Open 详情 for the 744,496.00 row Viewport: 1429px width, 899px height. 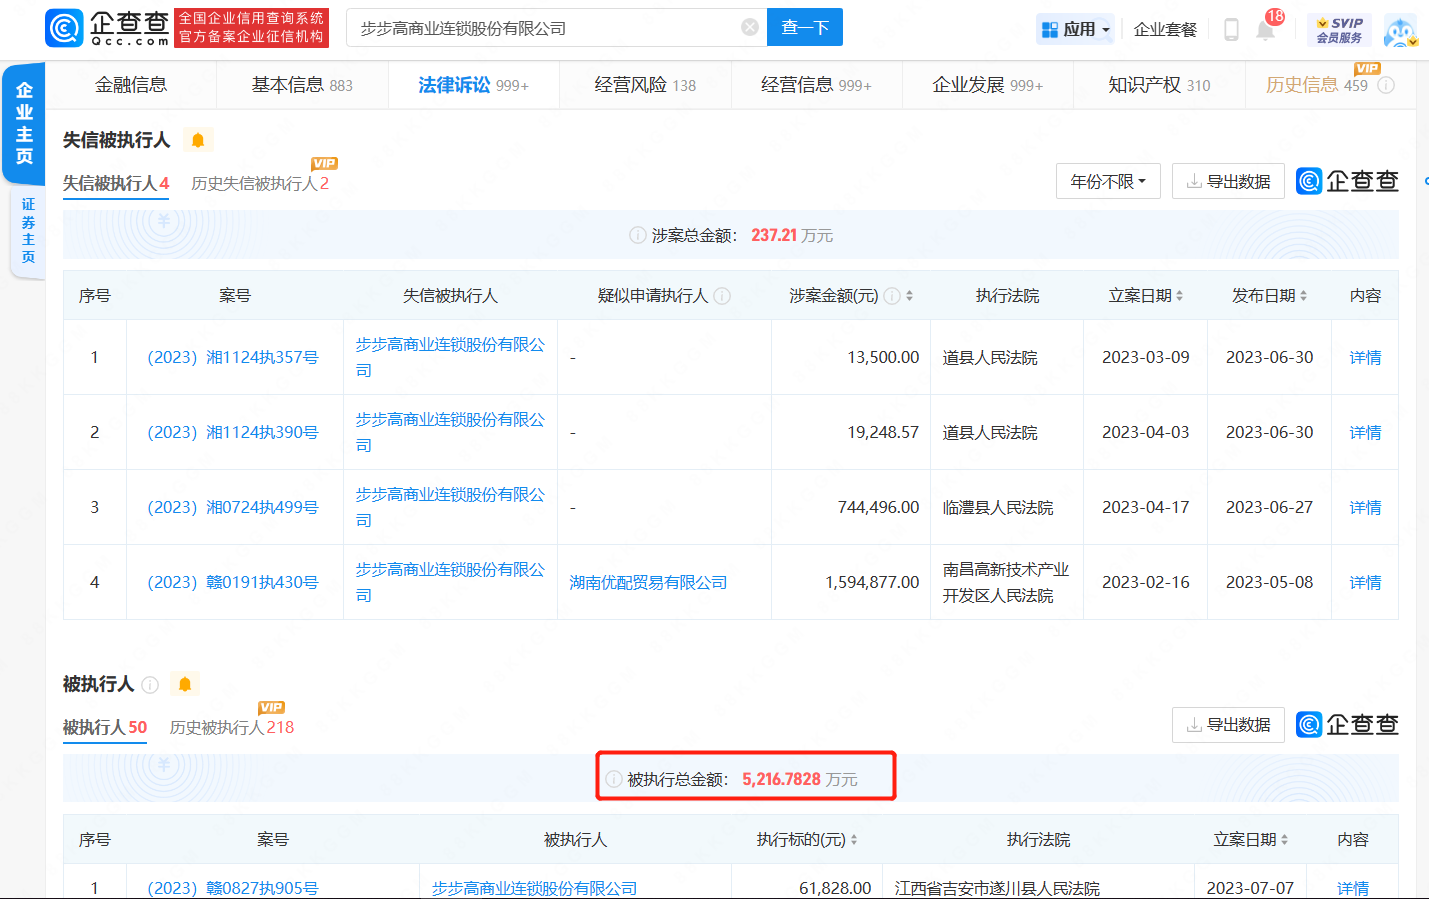[1365, 507]
